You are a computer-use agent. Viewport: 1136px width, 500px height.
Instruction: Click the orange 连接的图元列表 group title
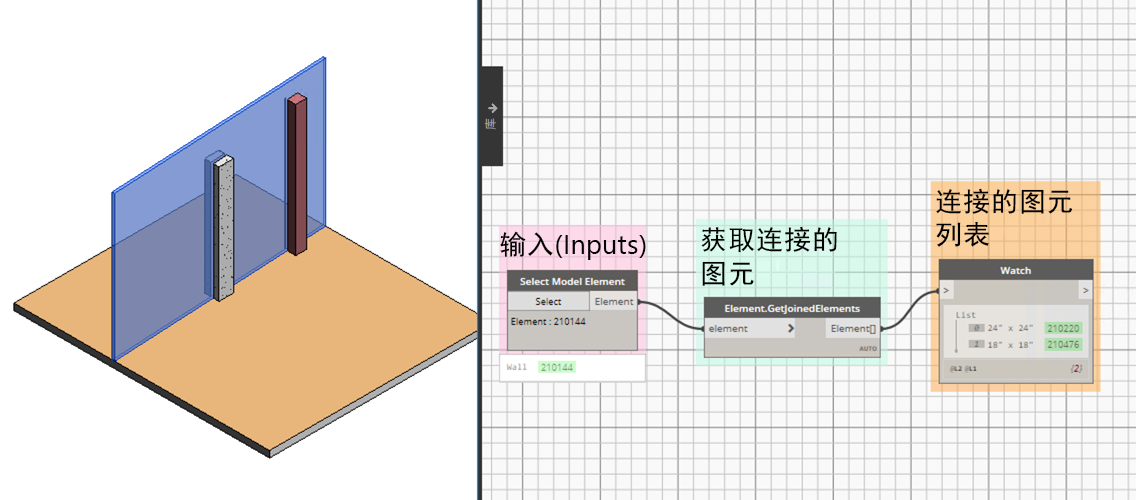pyautogui.click(x=1003, y=218)
